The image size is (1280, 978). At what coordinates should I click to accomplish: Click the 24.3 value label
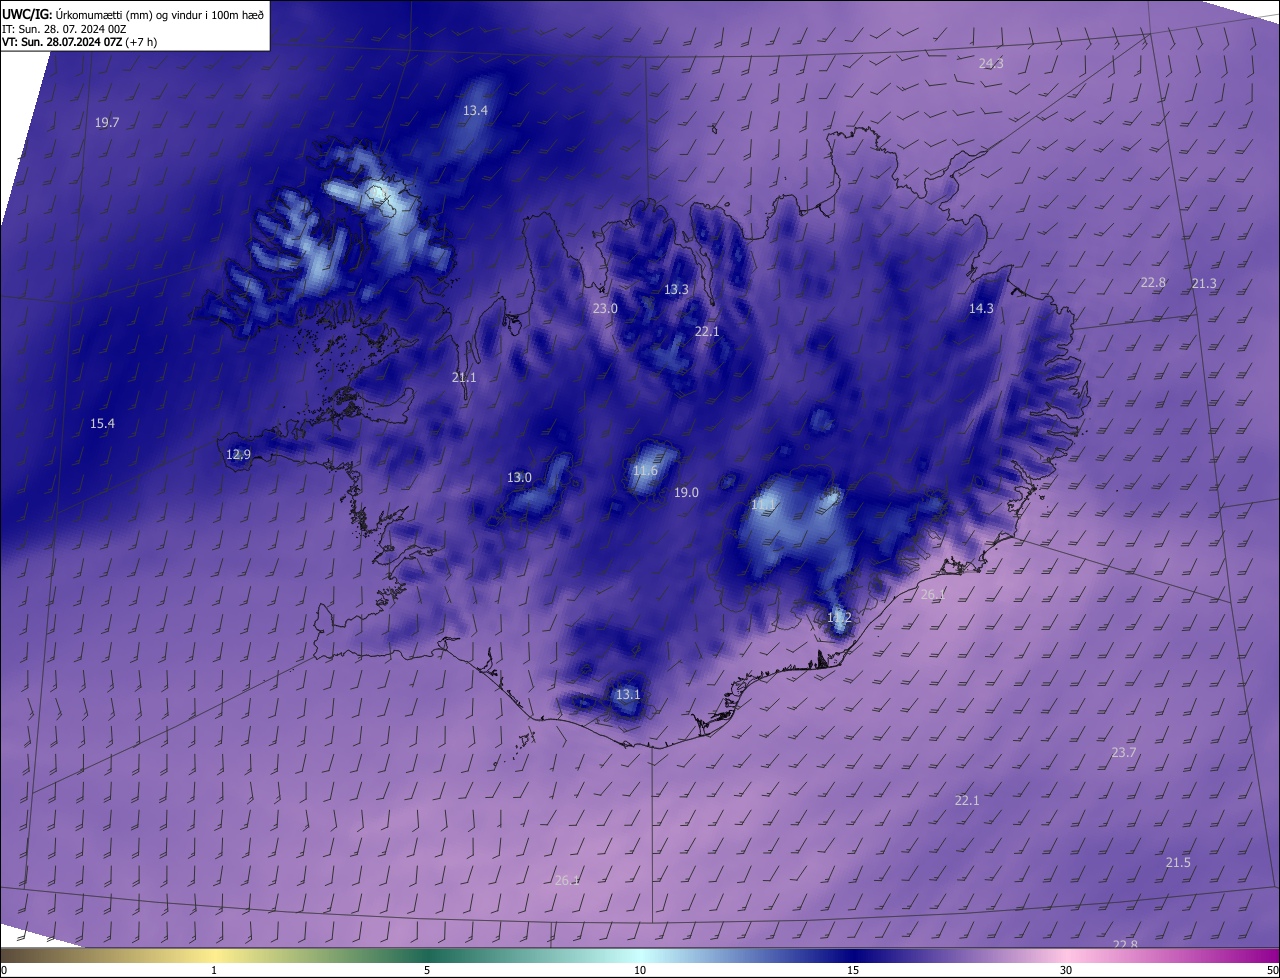click(991, 63)
